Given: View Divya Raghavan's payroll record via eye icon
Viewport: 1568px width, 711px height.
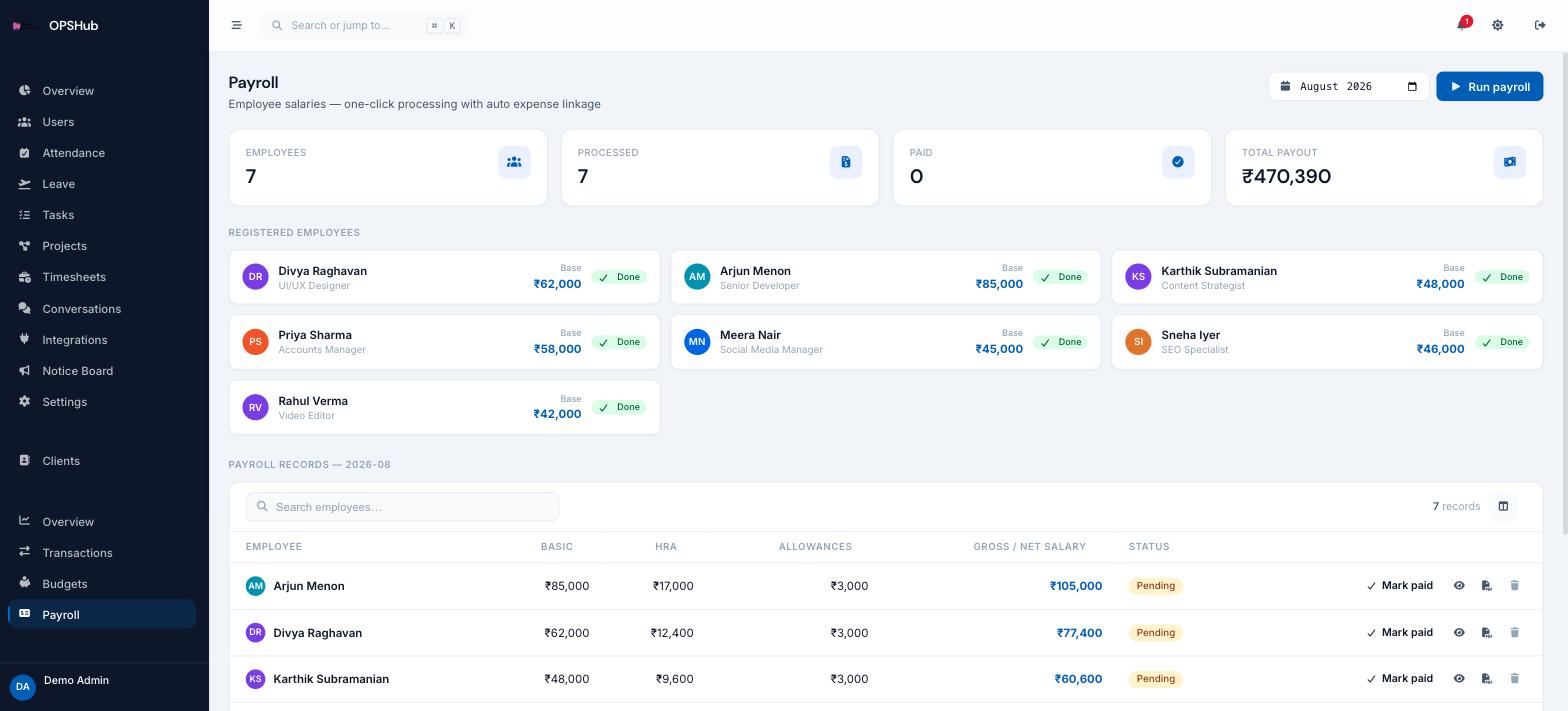Looking at the screenshot, I should [x=1459, y=633].
